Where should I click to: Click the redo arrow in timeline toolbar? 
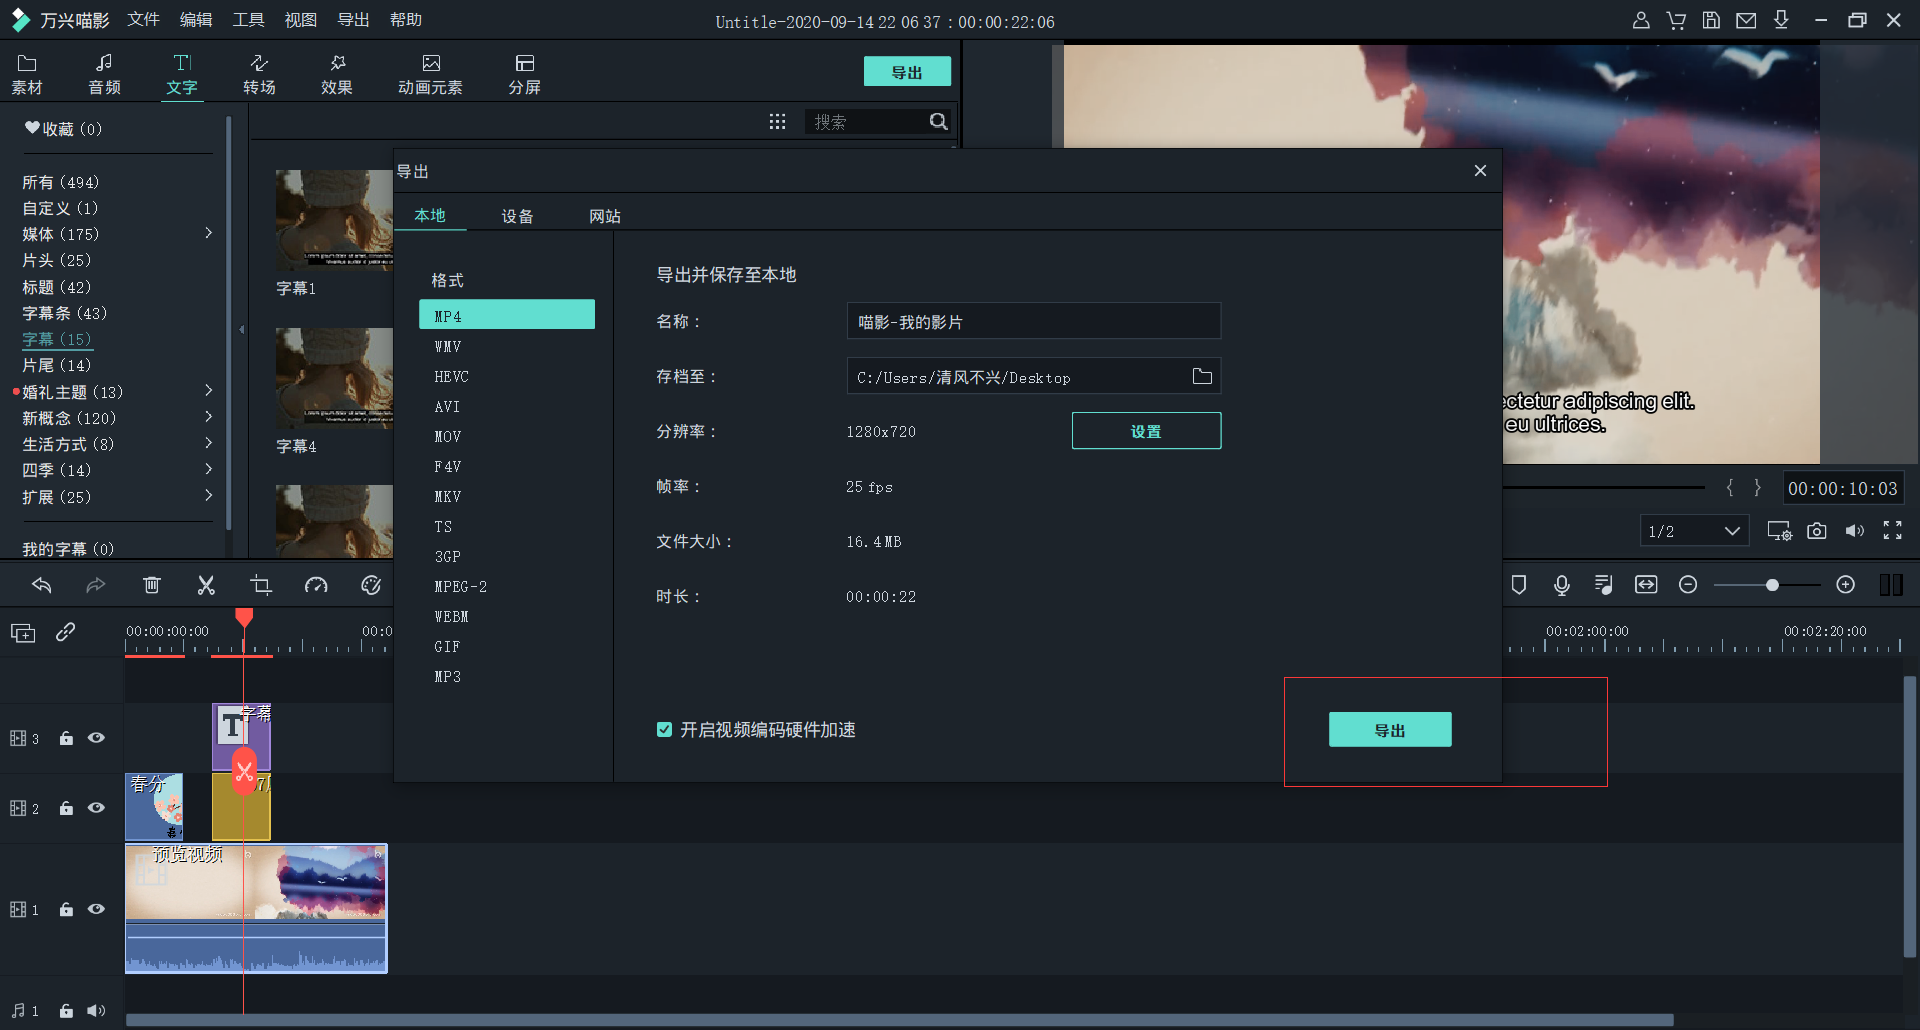96,585
